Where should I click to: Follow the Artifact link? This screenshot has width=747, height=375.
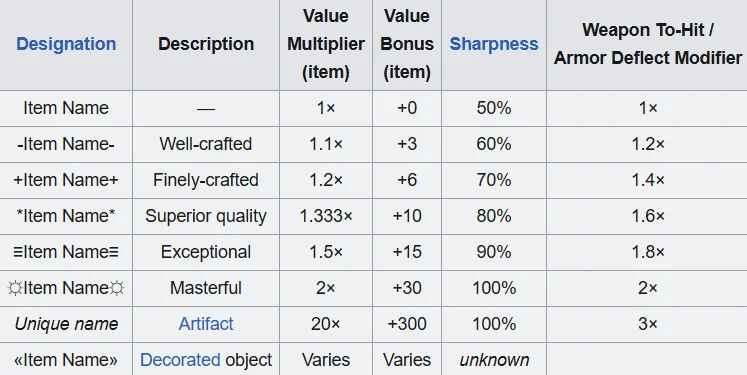click(206, 324)
